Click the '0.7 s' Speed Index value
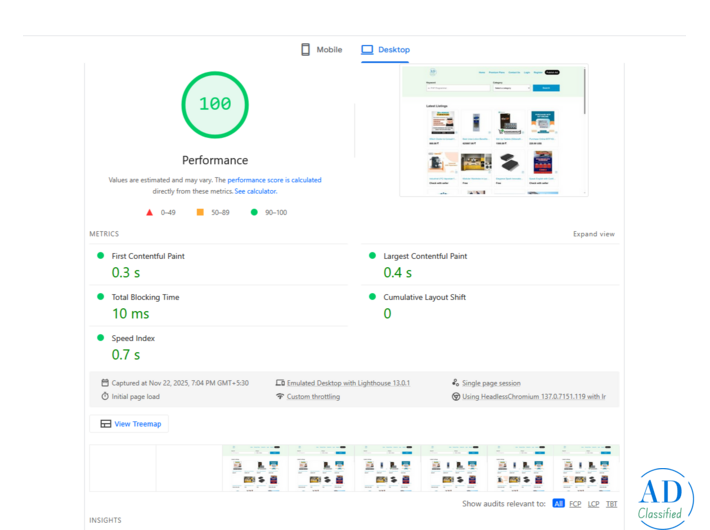Viewport: 710px width, 530px height. (x=126, y=355)
